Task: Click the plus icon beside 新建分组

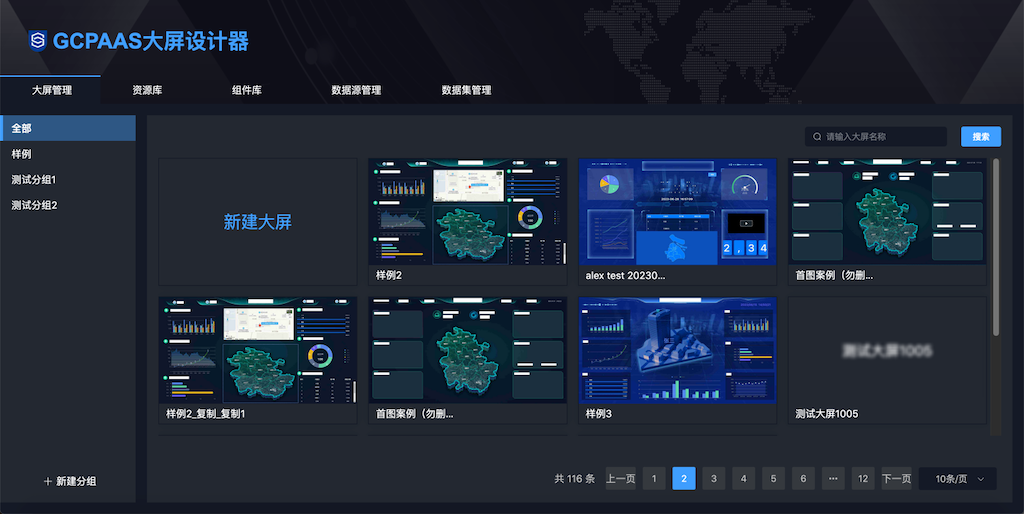Action: pyautogui.click(x=48, y=481)
